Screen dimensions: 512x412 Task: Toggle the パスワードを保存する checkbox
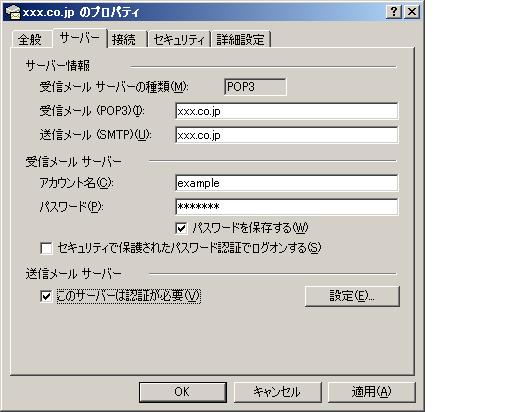pyautogui.click(x=181, y=228)
